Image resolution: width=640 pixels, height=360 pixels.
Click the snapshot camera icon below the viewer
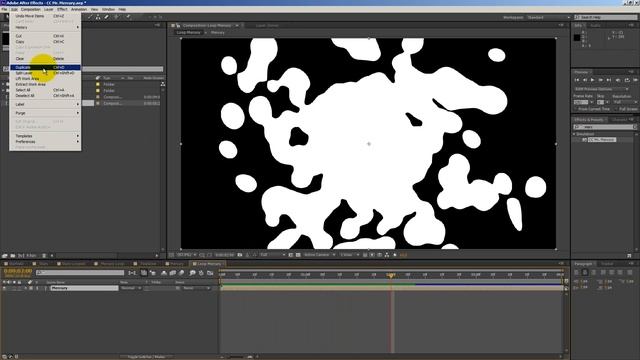(x=240, y=255)
